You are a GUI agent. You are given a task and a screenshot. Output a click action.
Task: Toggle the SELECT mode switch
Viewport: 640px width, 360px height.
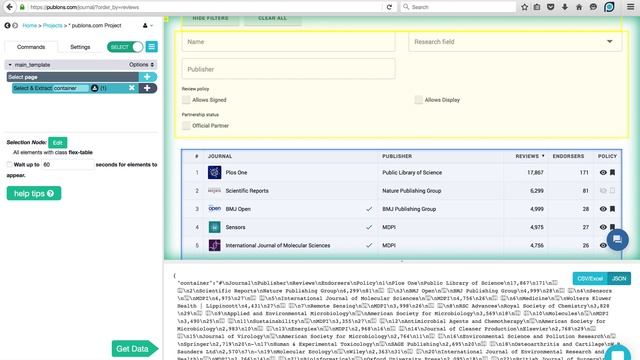click(125, 47)
